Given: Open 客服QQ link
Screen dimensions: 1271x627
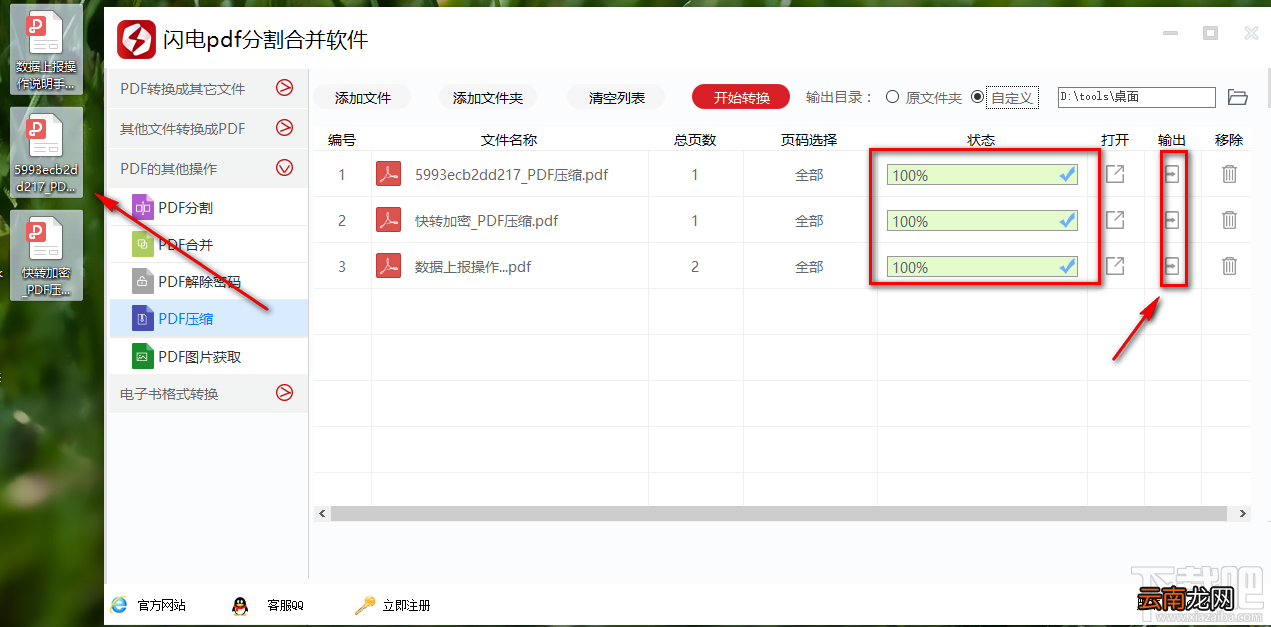Looking at the screenshot, I should pos(285,606).
